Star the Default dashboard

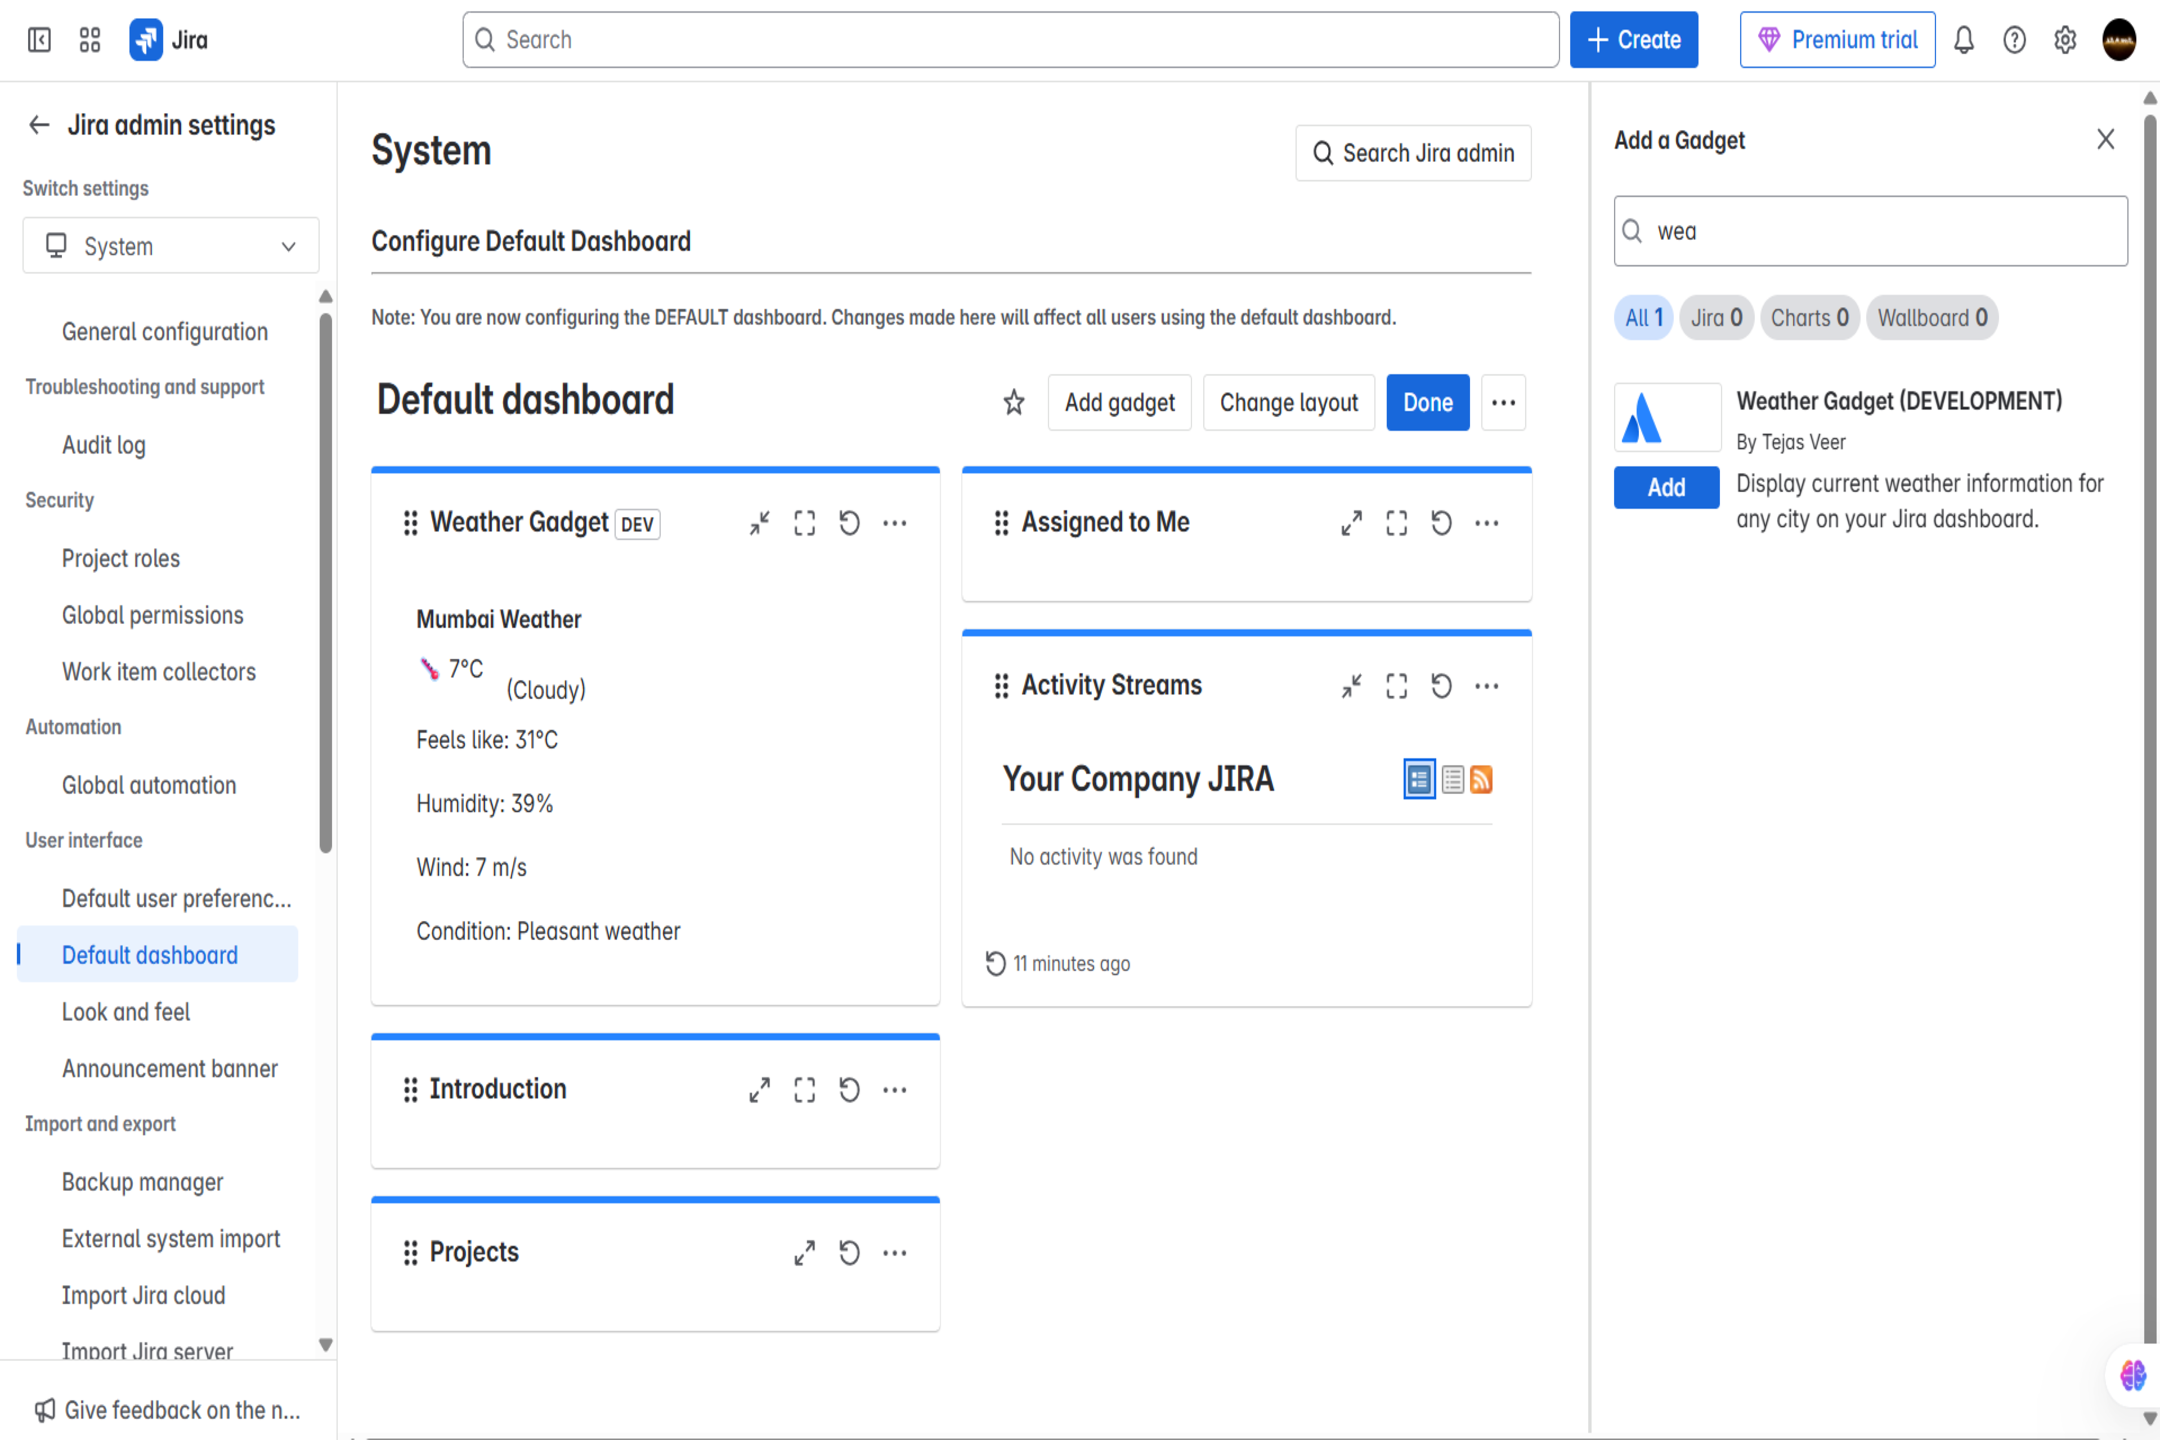click(x=1013, y=402)
